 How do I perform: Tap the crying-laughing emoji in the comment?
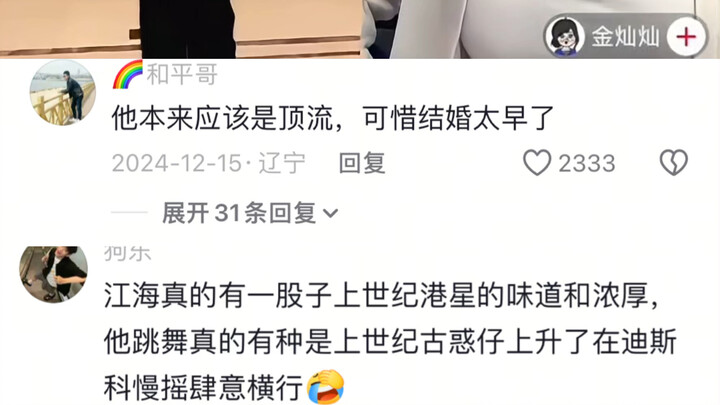coord(326,387)
